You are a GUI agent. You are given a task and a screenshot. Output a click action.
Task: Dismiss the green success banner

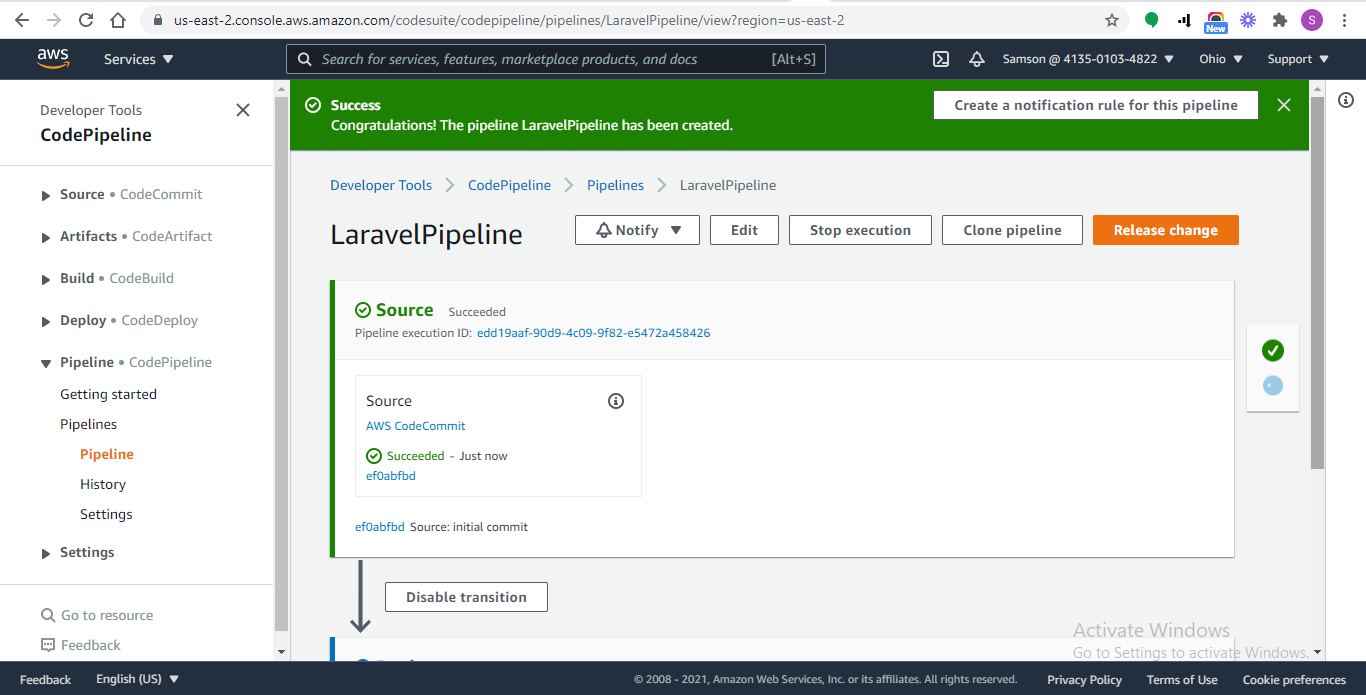click(x=1284, y=105)
